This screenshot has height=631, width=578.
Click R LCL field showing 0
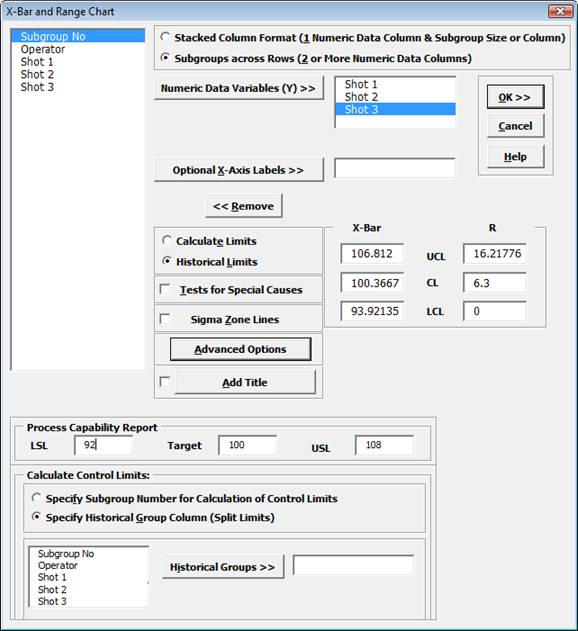[495, 311]
